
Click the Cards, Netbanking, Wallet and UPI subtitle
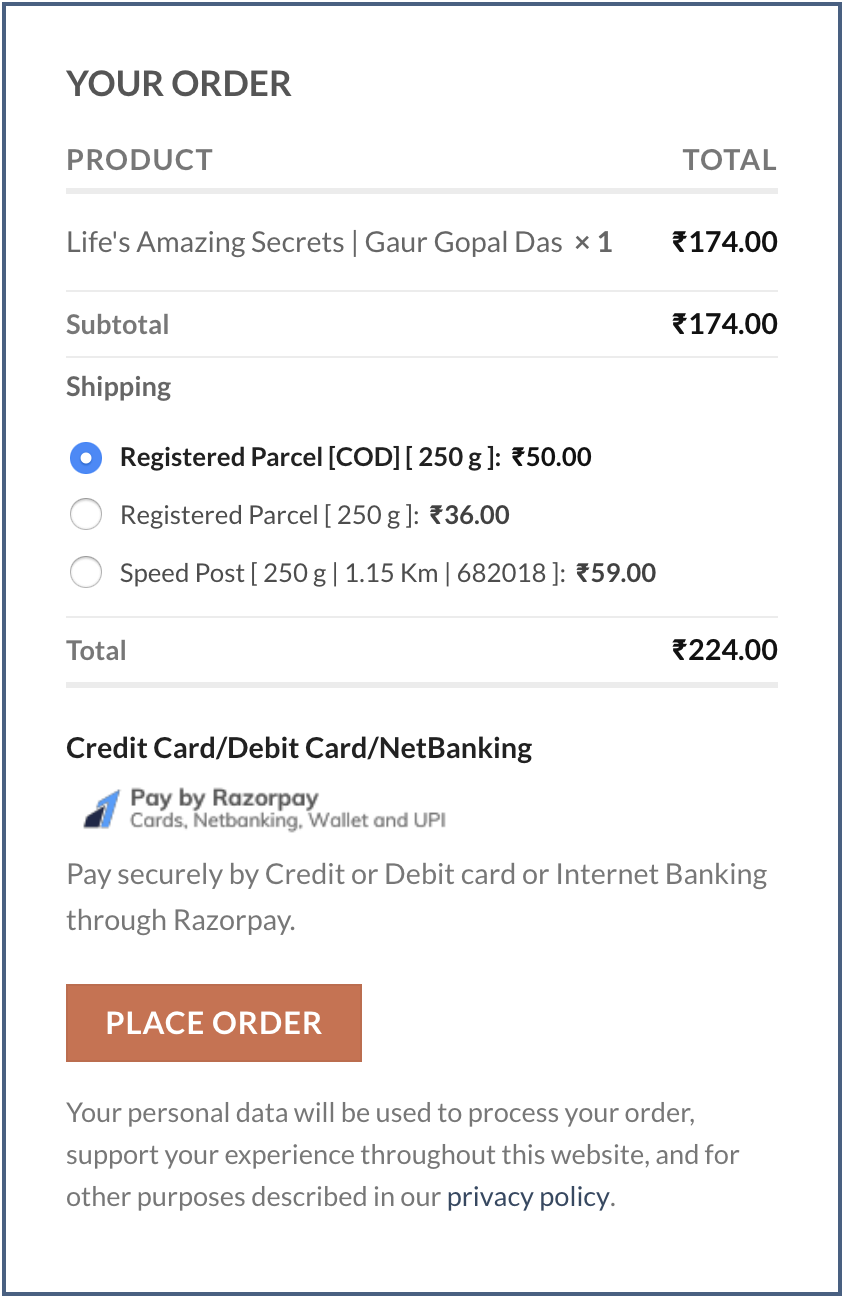click(x=288, y=821)
